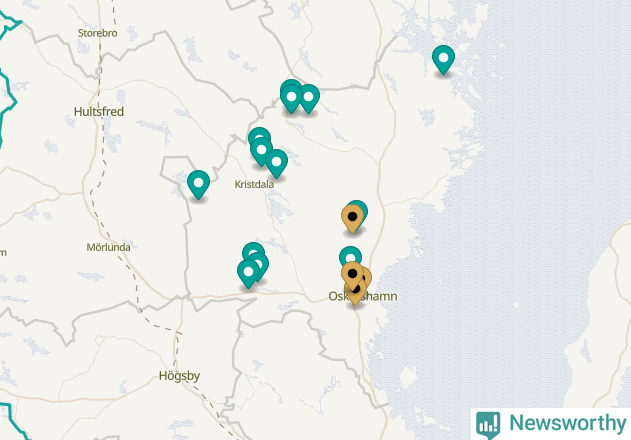This screenshot has width=631, height=440.
Task: Click the teal pin just above Kristdala label
Action: 276,163
